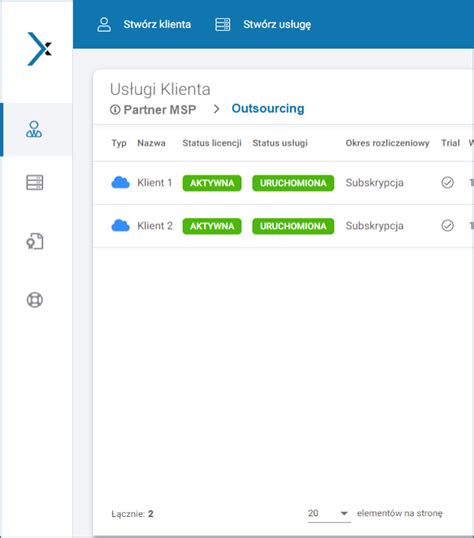The image size is (474, 538).
Task: Sort by Status licencji column header
Action: click(212, 143)
